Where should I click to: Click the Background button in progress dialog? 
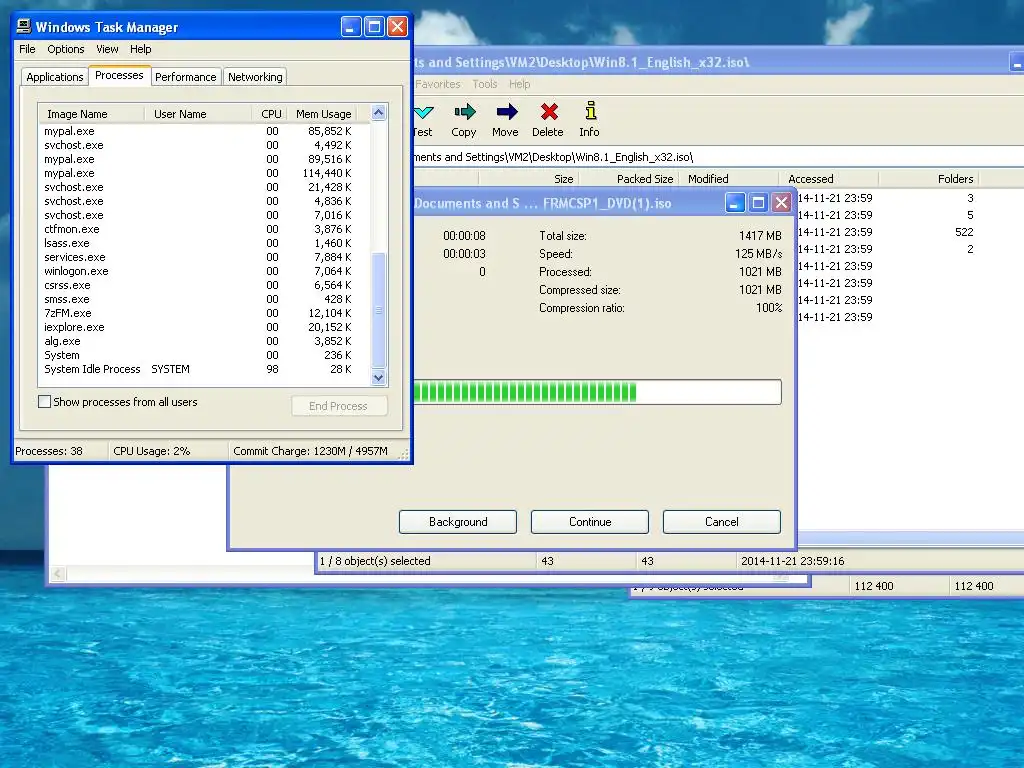click(458, 522)
